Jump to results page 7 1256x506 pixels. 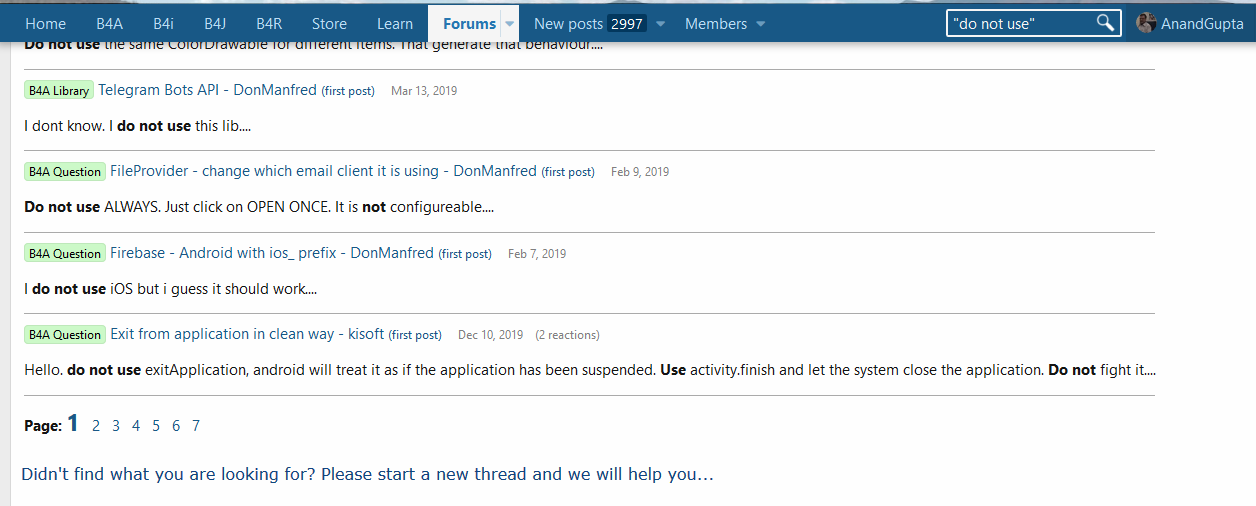pyautogui.click(x=196, y=426)
